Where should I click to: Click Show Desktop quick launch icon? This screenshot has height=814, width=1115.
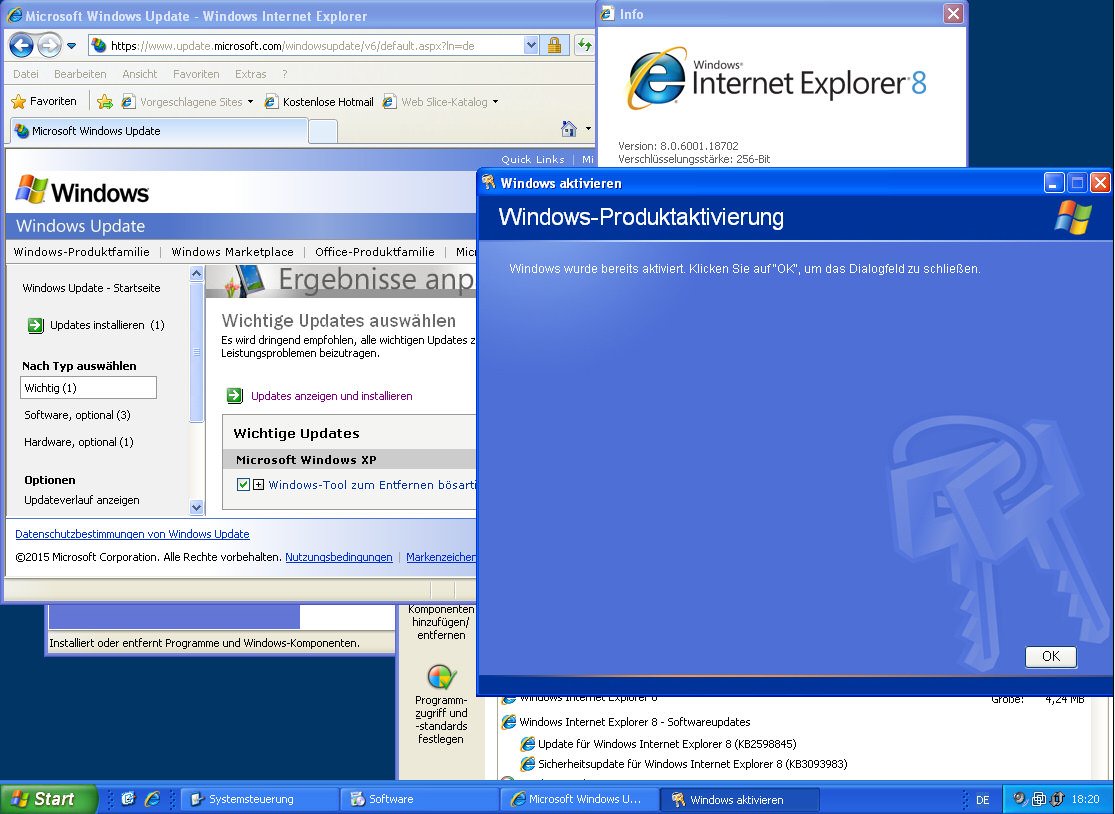coord(128,799)
